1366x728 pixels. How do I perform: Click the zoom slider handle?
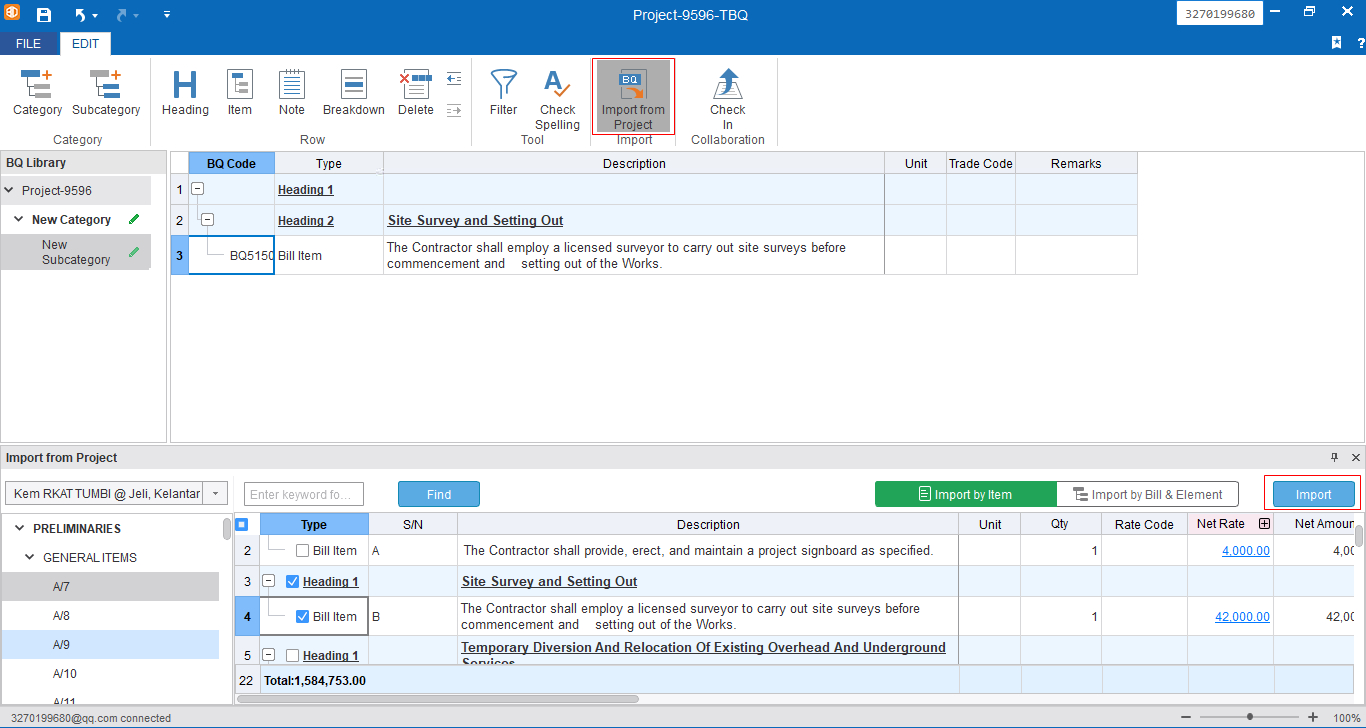pyautogui.click(x=1249, y=717)
